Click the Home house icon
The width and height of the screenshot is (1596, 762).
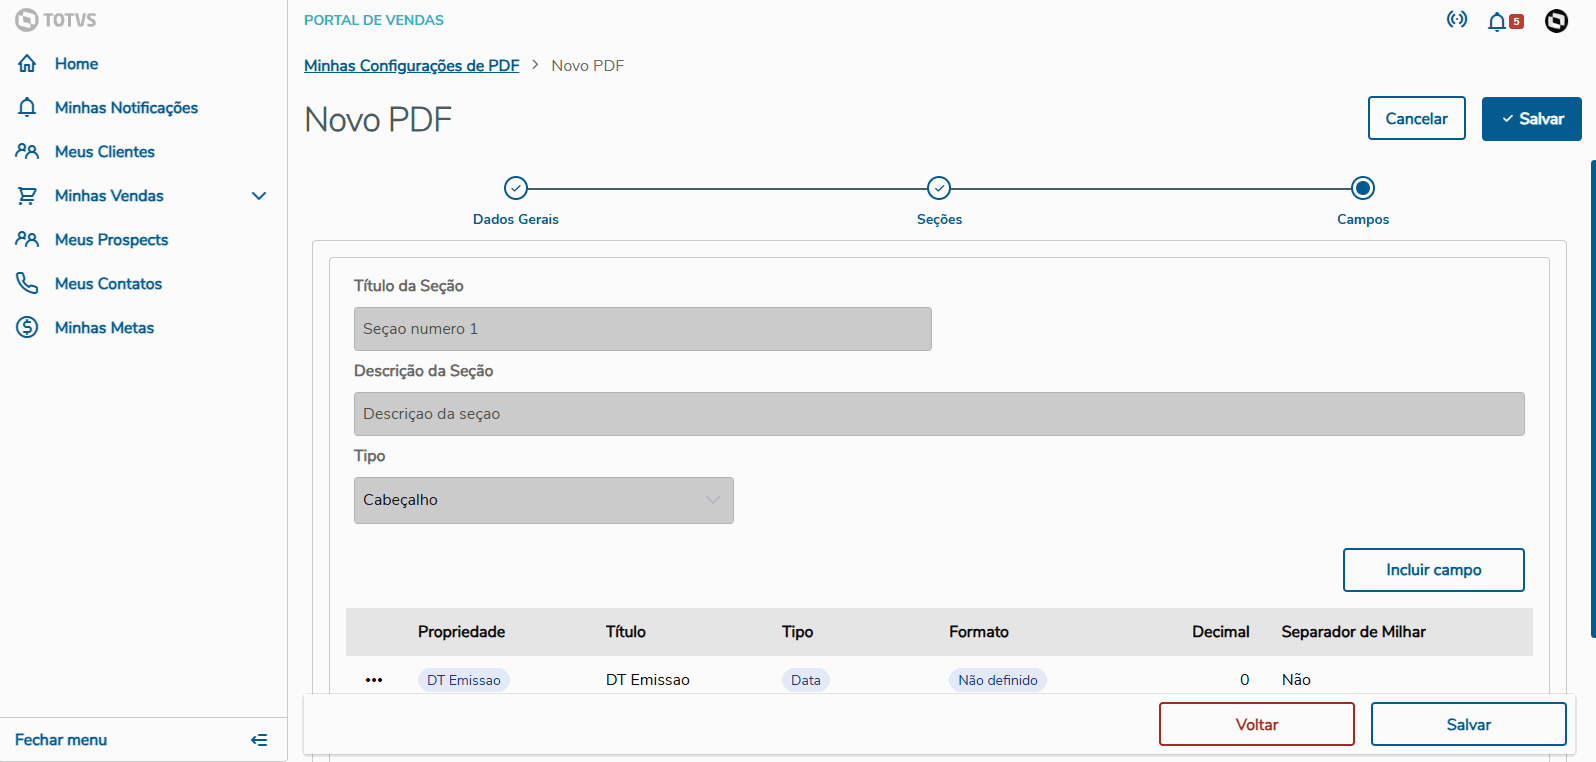click(27, 64)
